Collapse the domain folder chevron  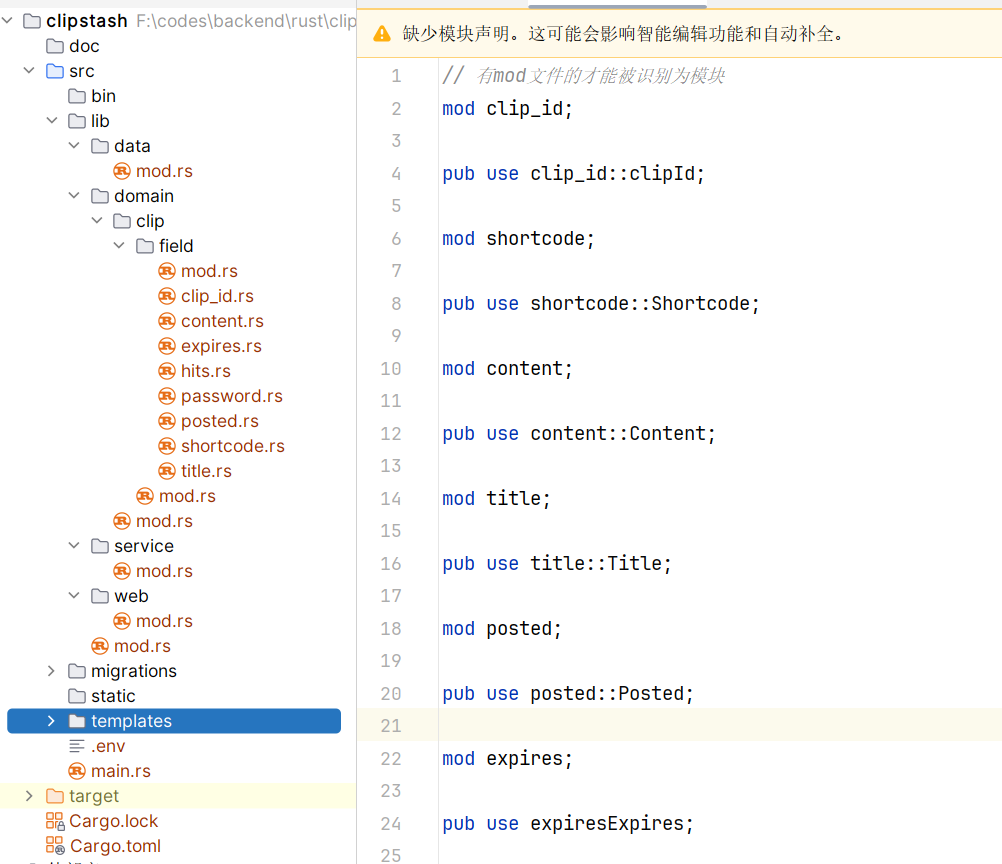(74, 196)
